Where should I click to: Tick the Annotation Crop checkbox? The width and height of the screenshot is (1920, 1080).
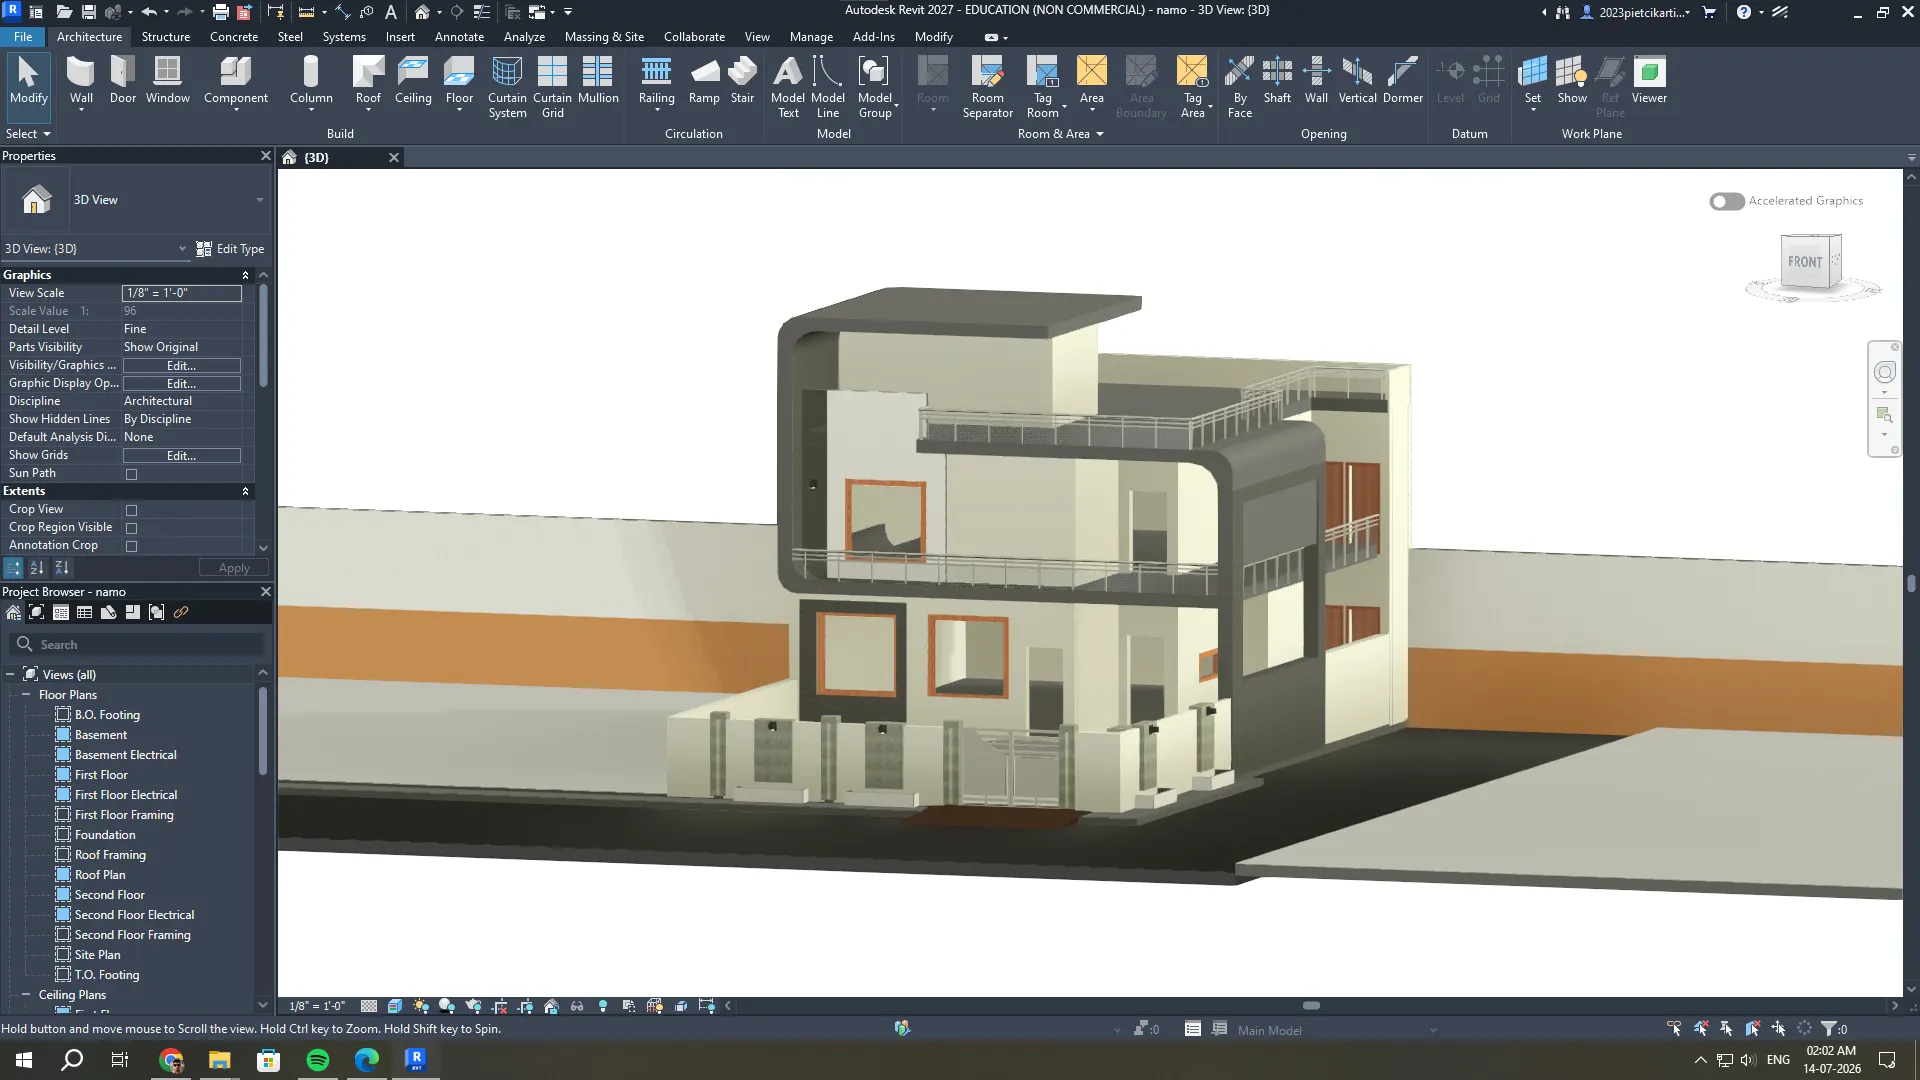(131, 546)
